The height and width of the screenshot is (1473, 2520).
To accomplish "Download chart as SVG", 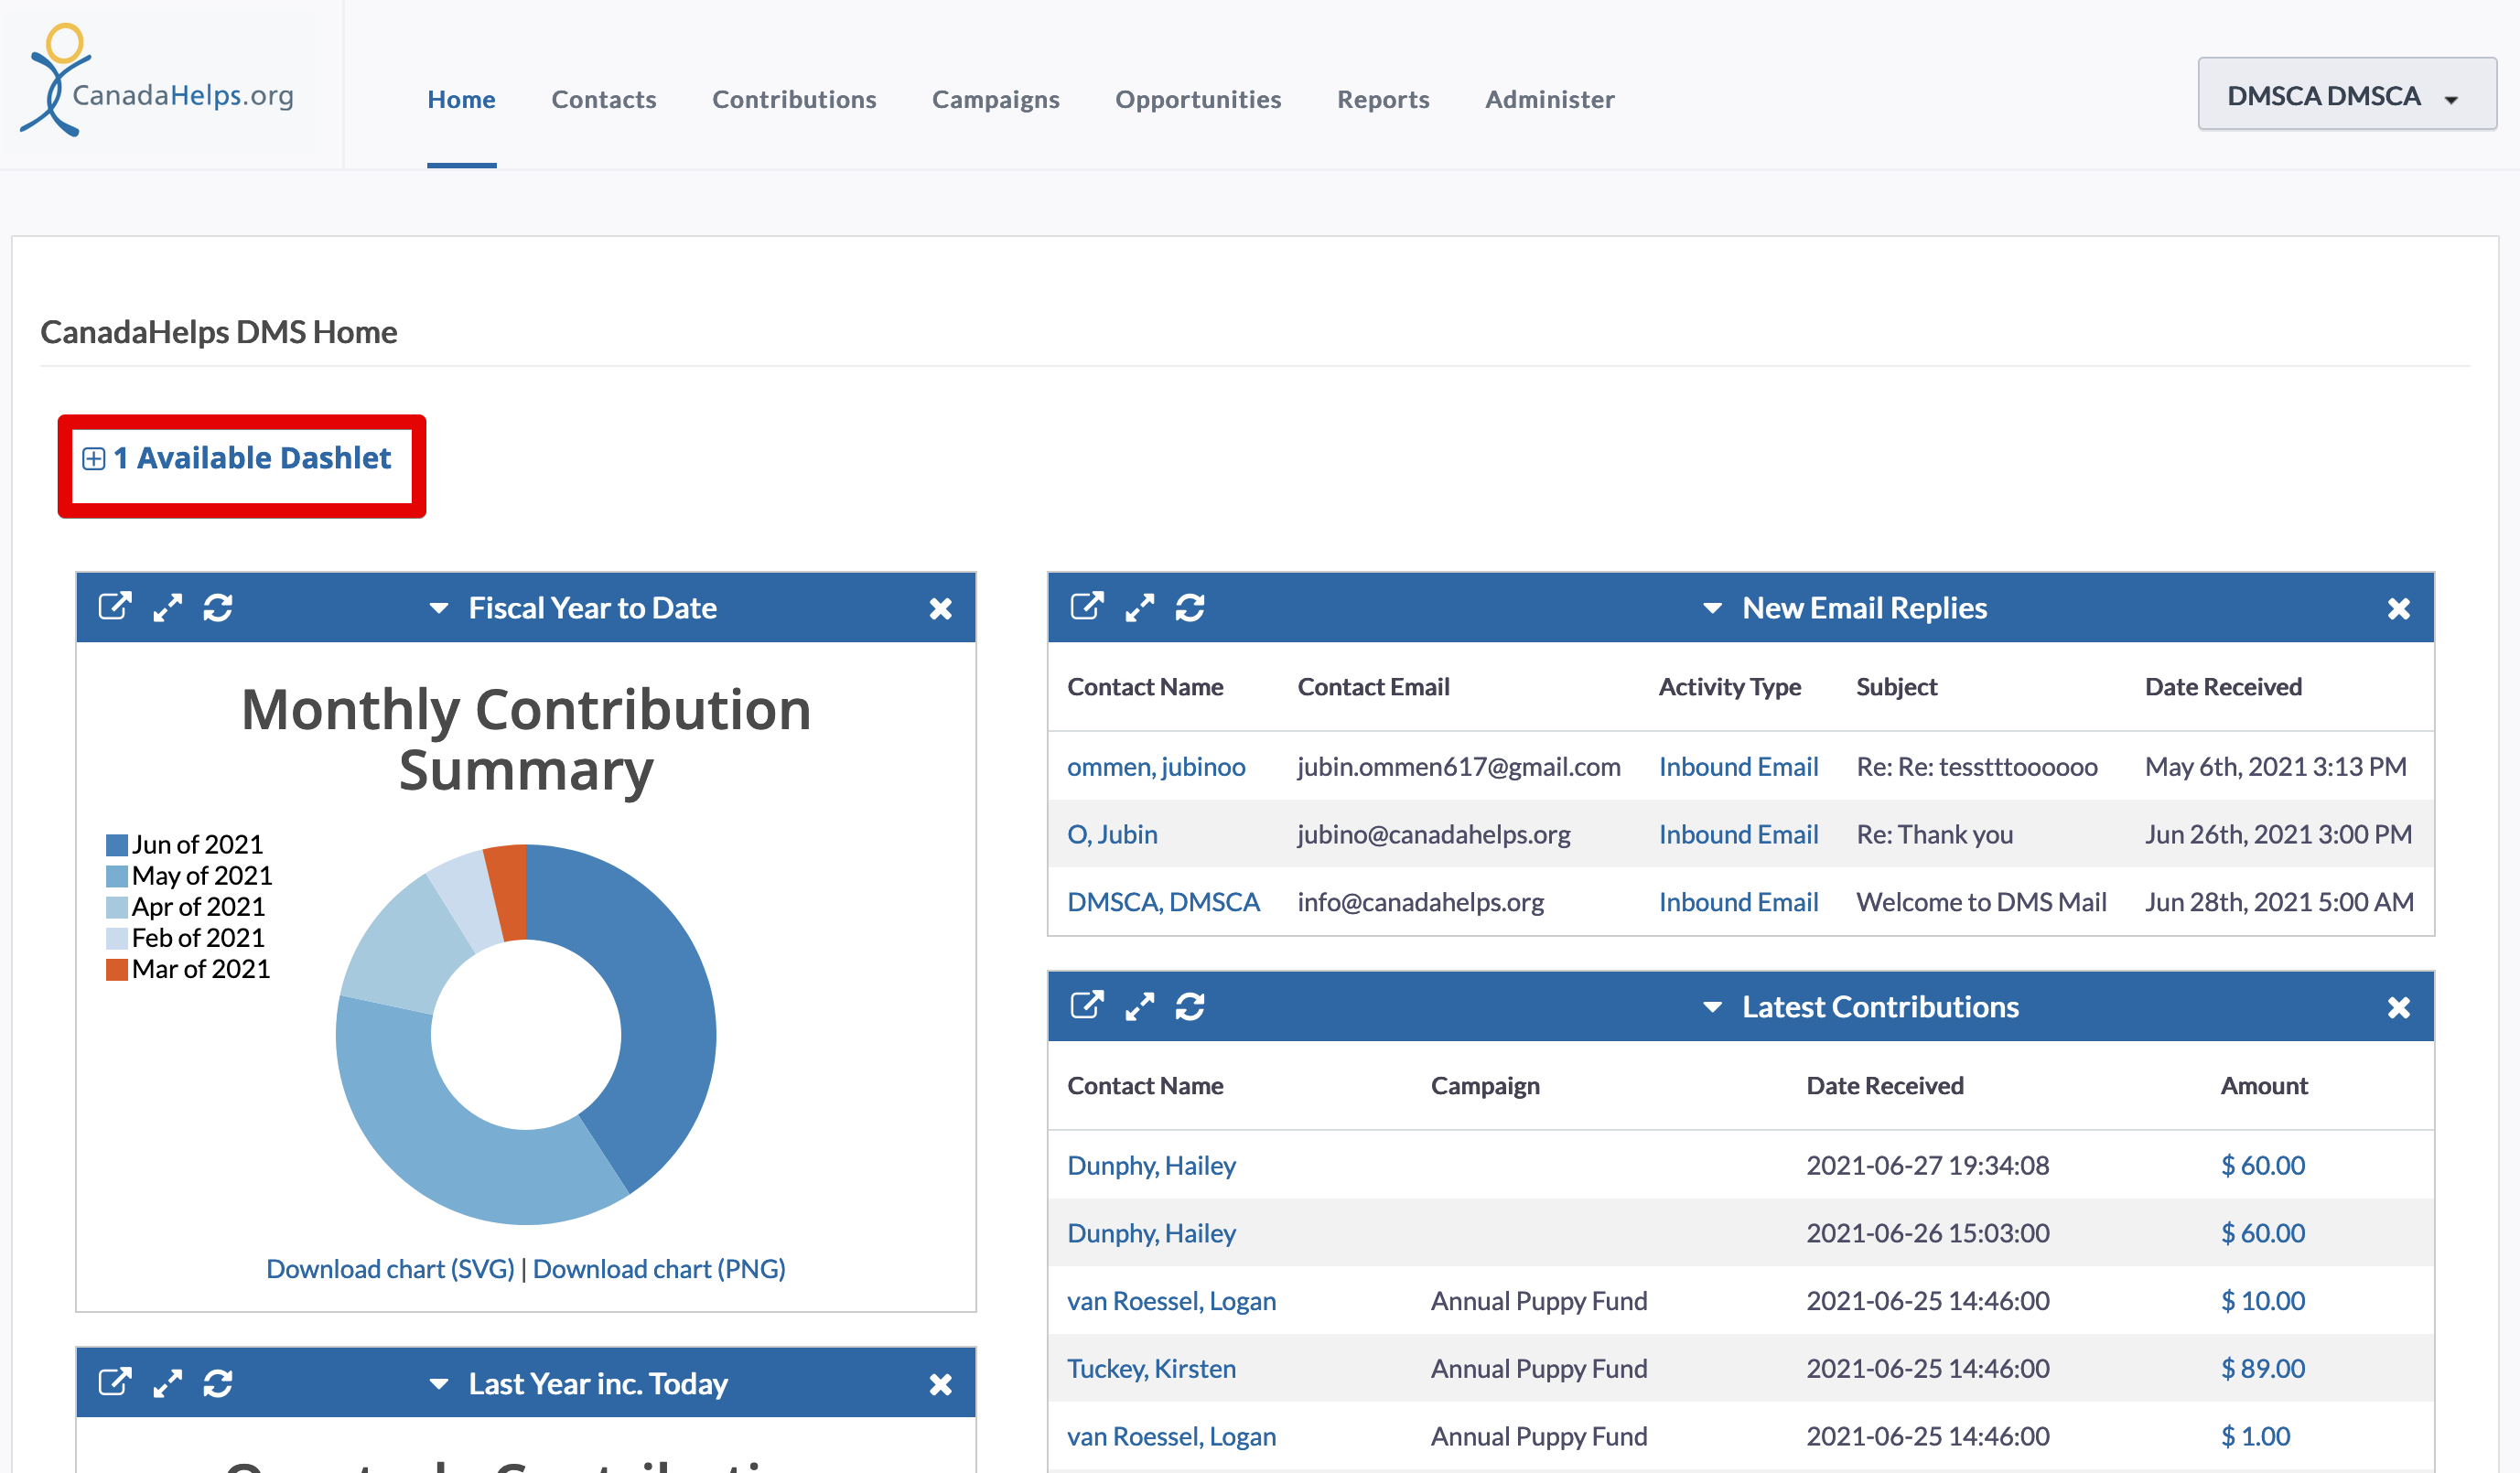I will coord(390,1269).
